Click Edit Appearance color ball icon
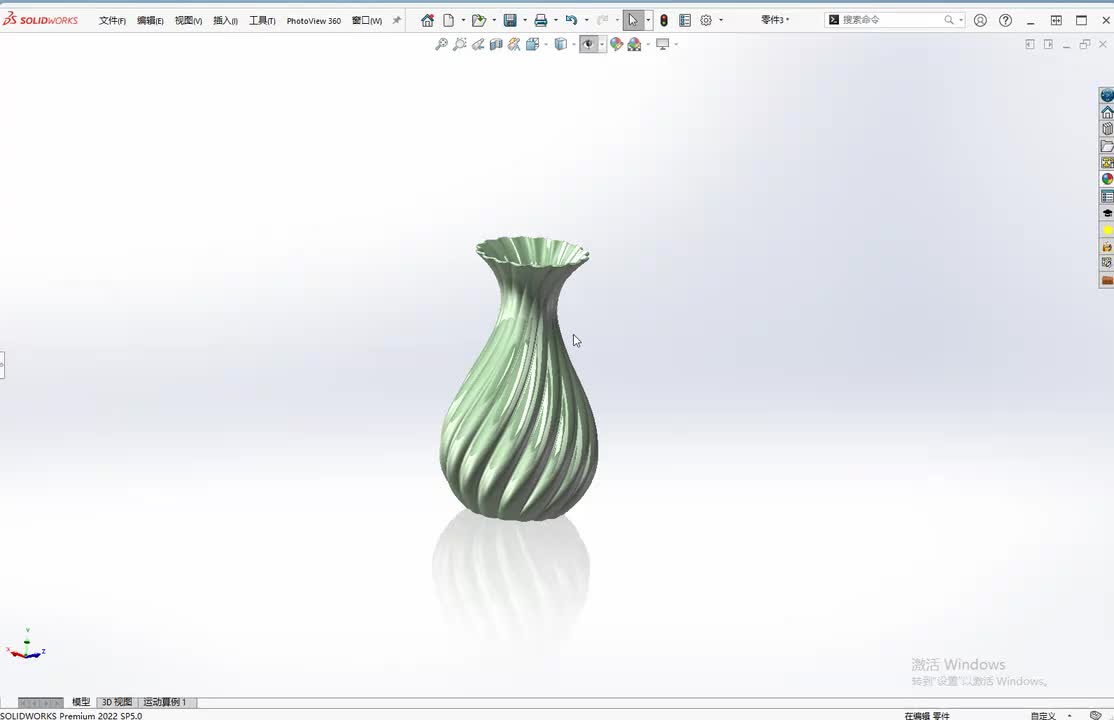 pos(616,44)
